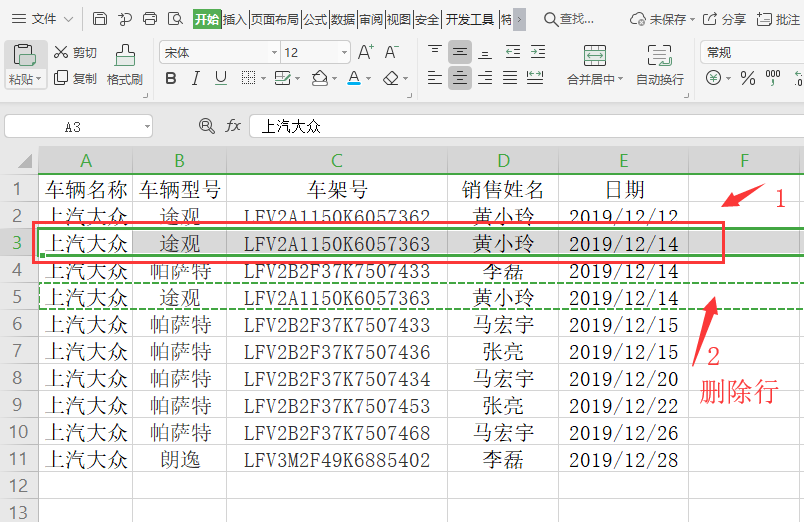Click the 查找 search box
The height and width of the screenshot is (522, 804).
tap(569, 19)
